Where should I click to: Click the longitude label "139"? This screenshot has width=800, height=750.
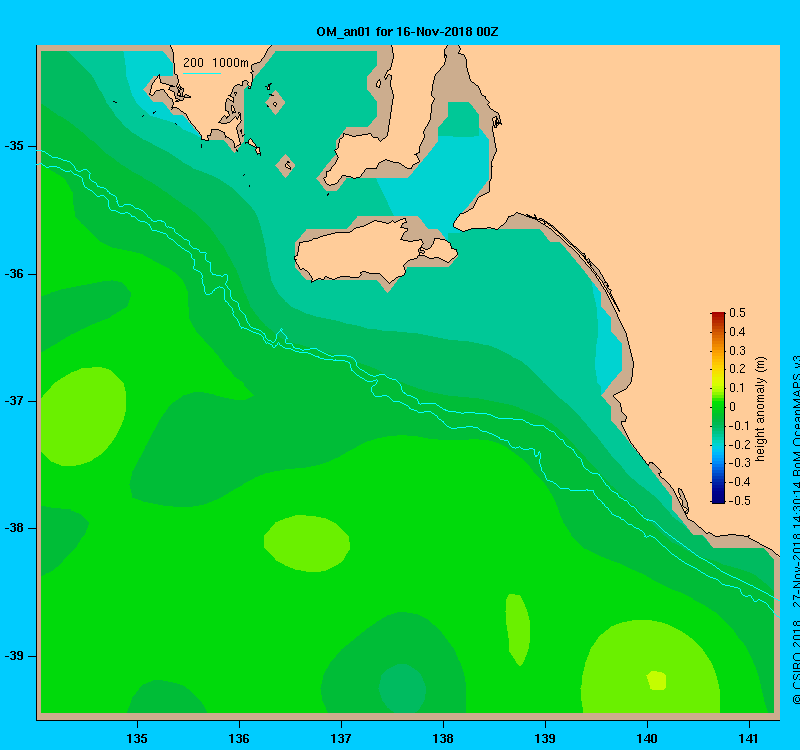pyautogui.click(x=545, y=738)
